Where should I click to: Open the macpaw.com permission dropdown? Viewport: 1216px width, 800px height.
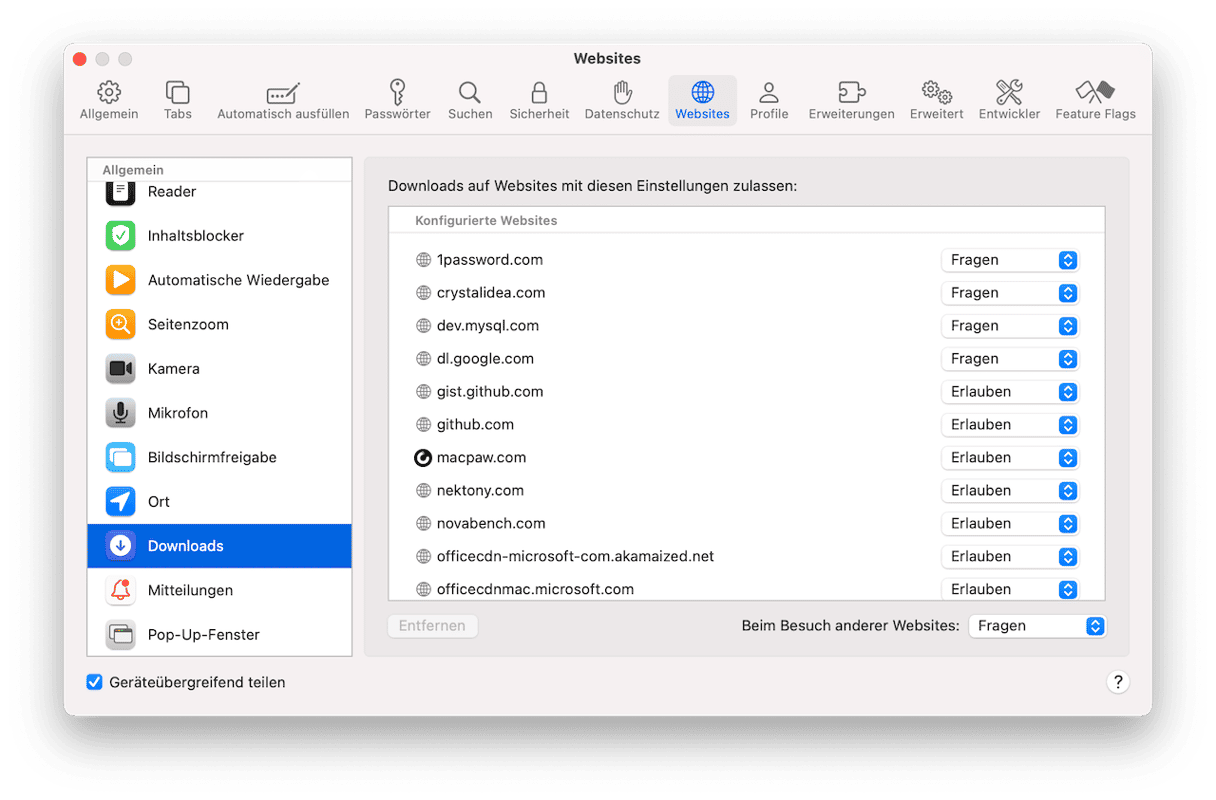(x=1010, y=458)
